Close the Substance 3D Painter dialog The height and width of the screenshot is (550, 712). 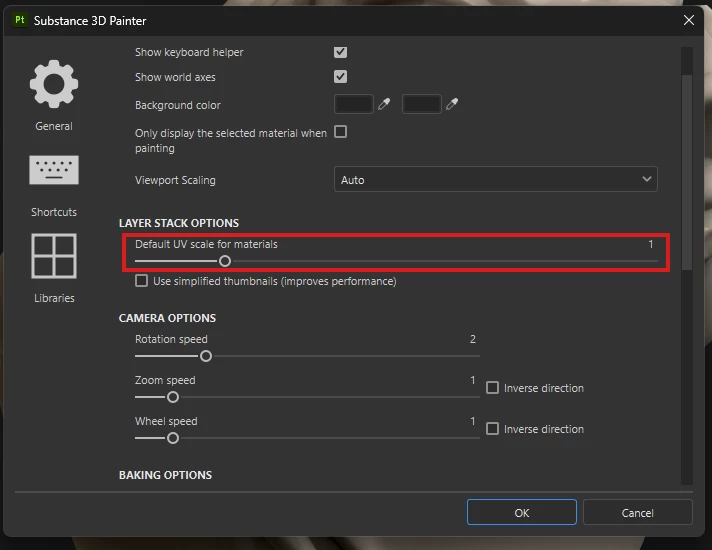[x=689, y=20]
